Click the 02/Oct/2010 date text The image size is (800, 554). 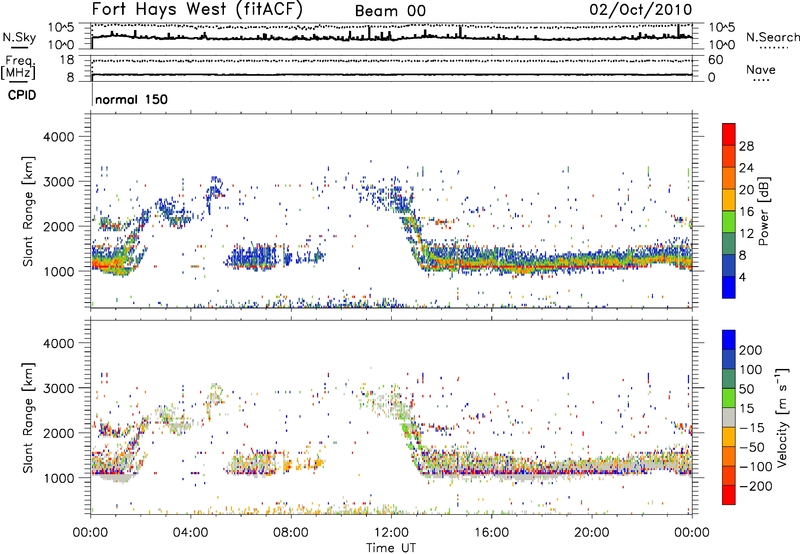pos(641,10)
